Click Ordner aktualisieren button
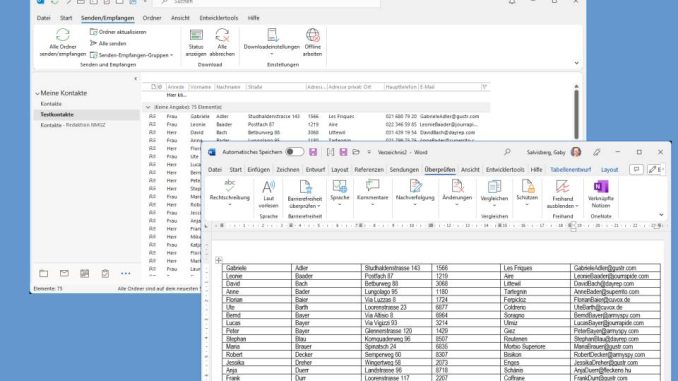The width and height of the screenshot is (678, 381). click(x=118, y=32)
